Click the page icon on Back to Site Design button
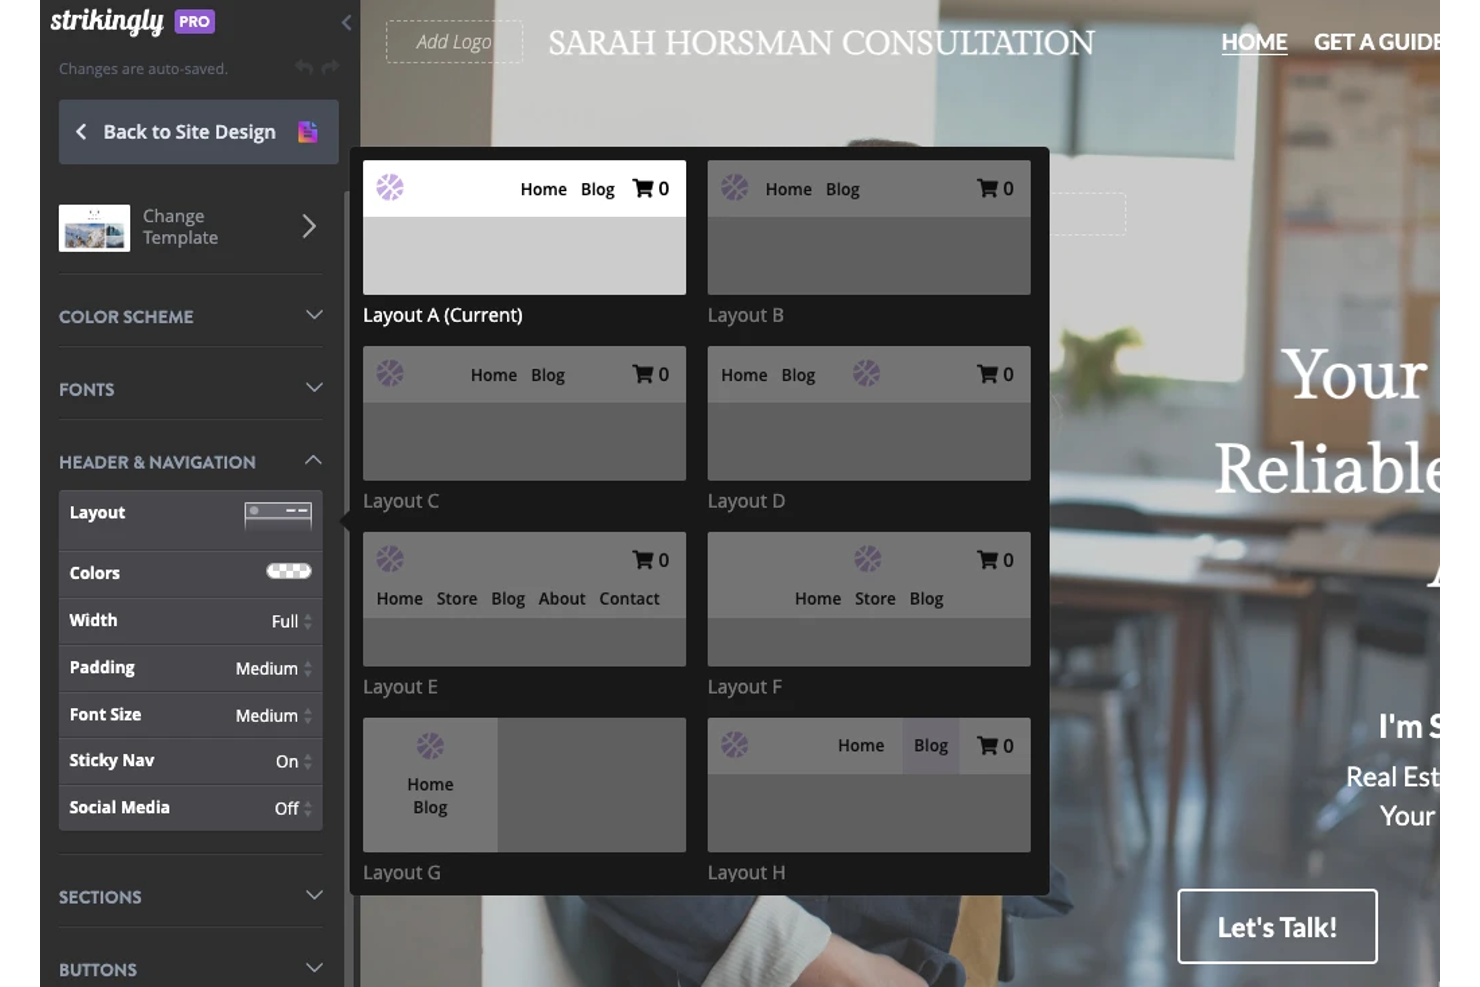Screen dimensions: 1480x987 [308, 131]
